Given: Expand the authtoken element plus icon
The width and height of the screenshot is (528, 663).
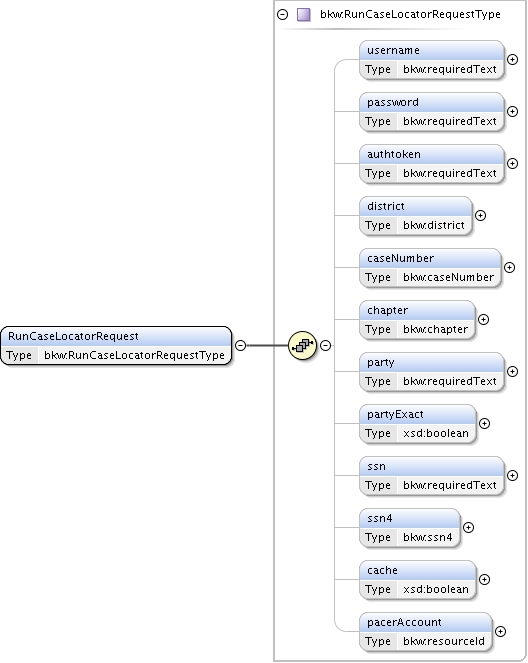Looking at the screenshot, I should 512,164.
